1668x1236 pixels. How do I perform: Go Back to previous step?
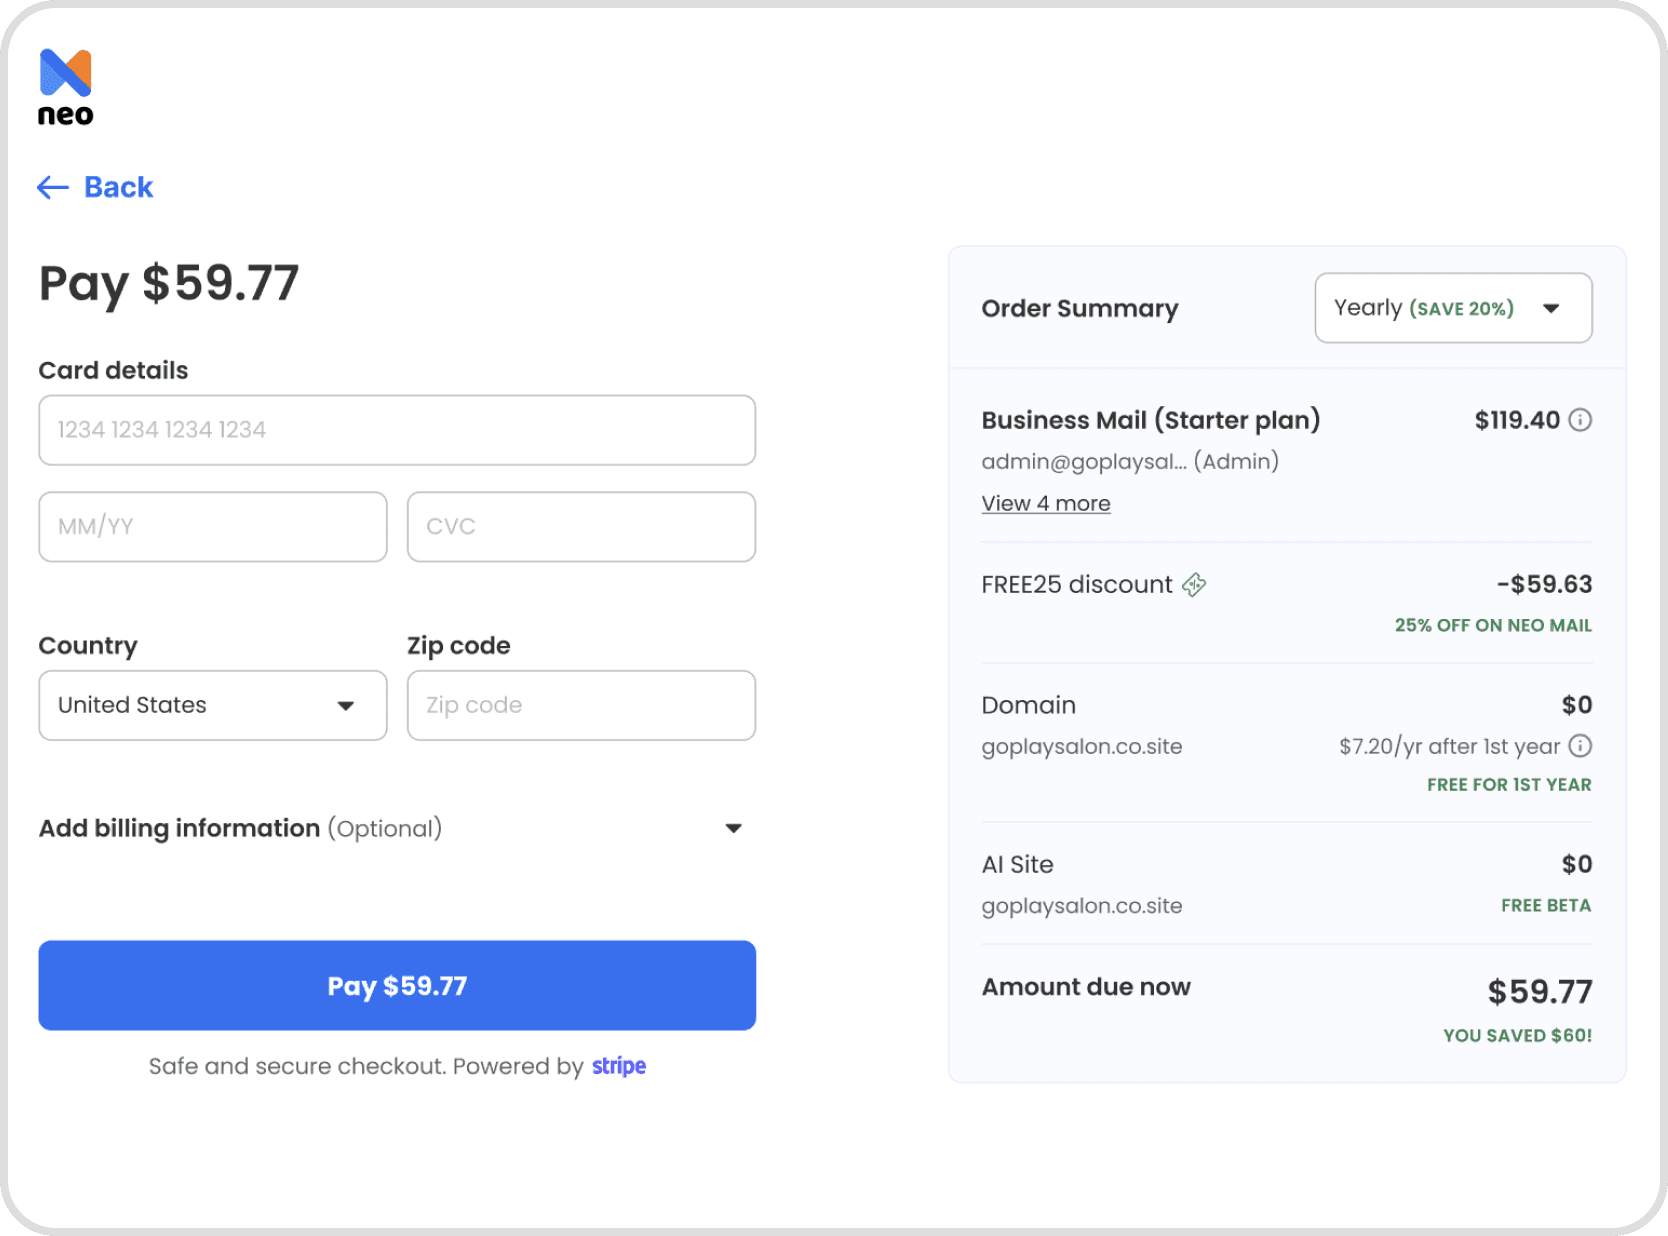point(95,187)
